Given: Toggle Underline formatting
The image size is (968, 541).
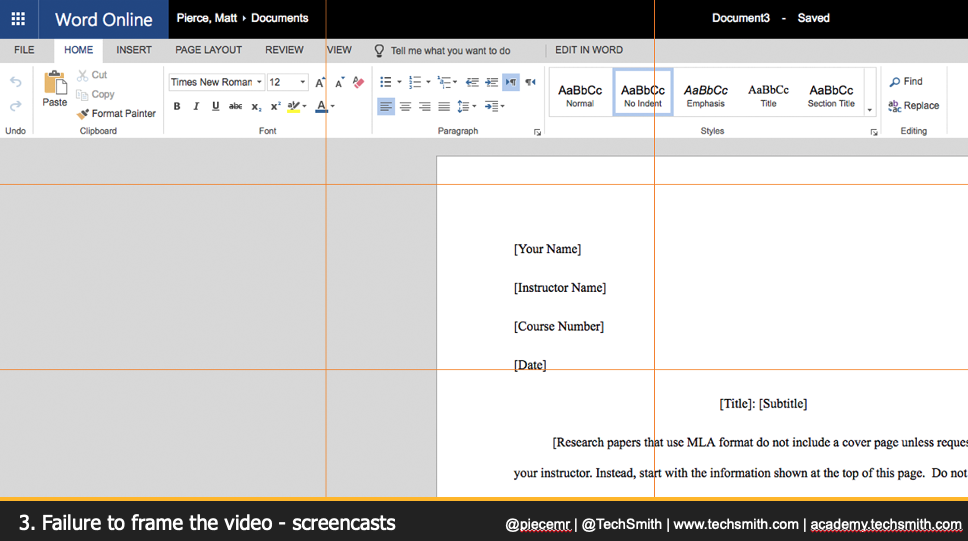Looking at the screenshot, I should click(x=215, y=106).
